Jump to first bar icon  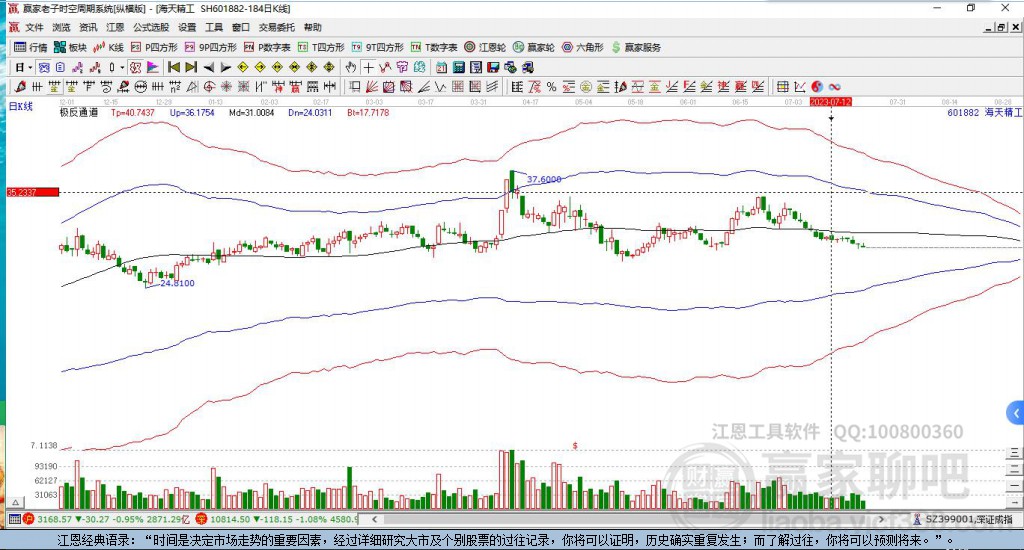click(x=174, y=67)
